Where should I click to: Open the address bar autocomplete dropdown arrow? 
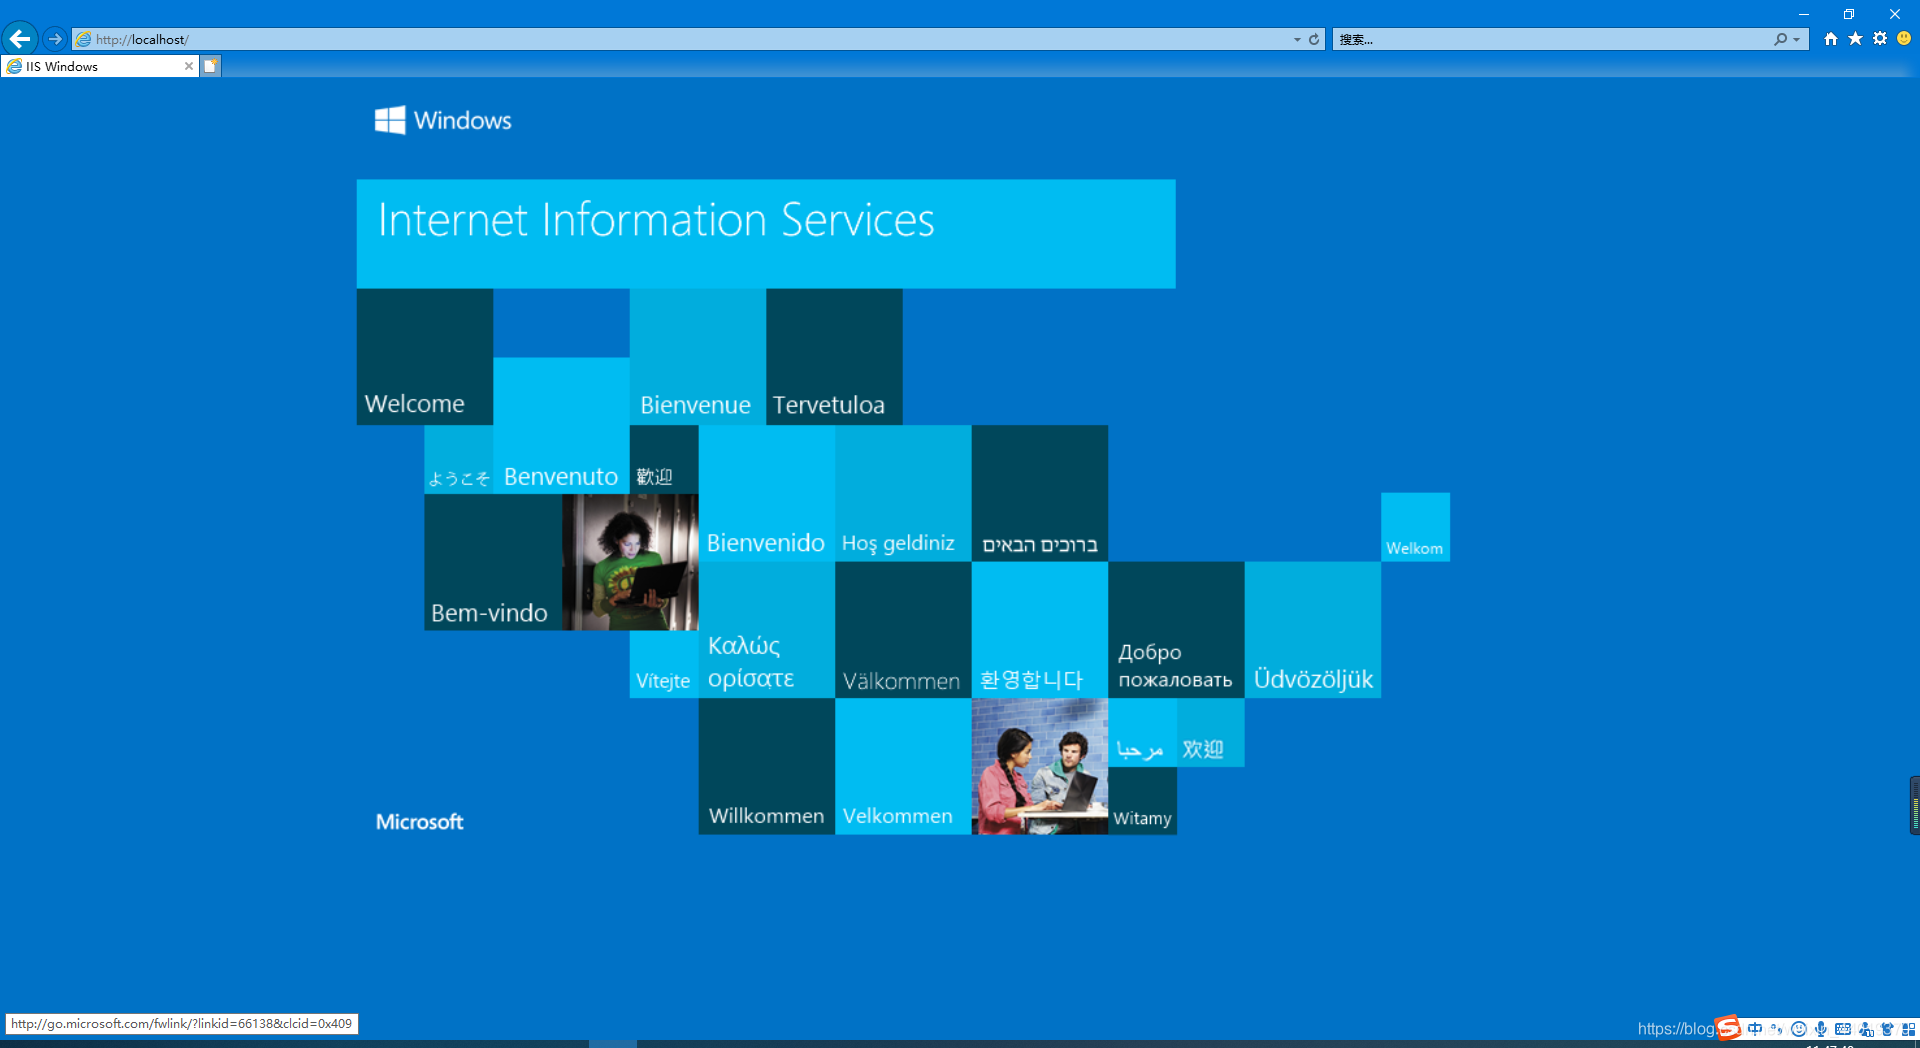point(1297,39)
